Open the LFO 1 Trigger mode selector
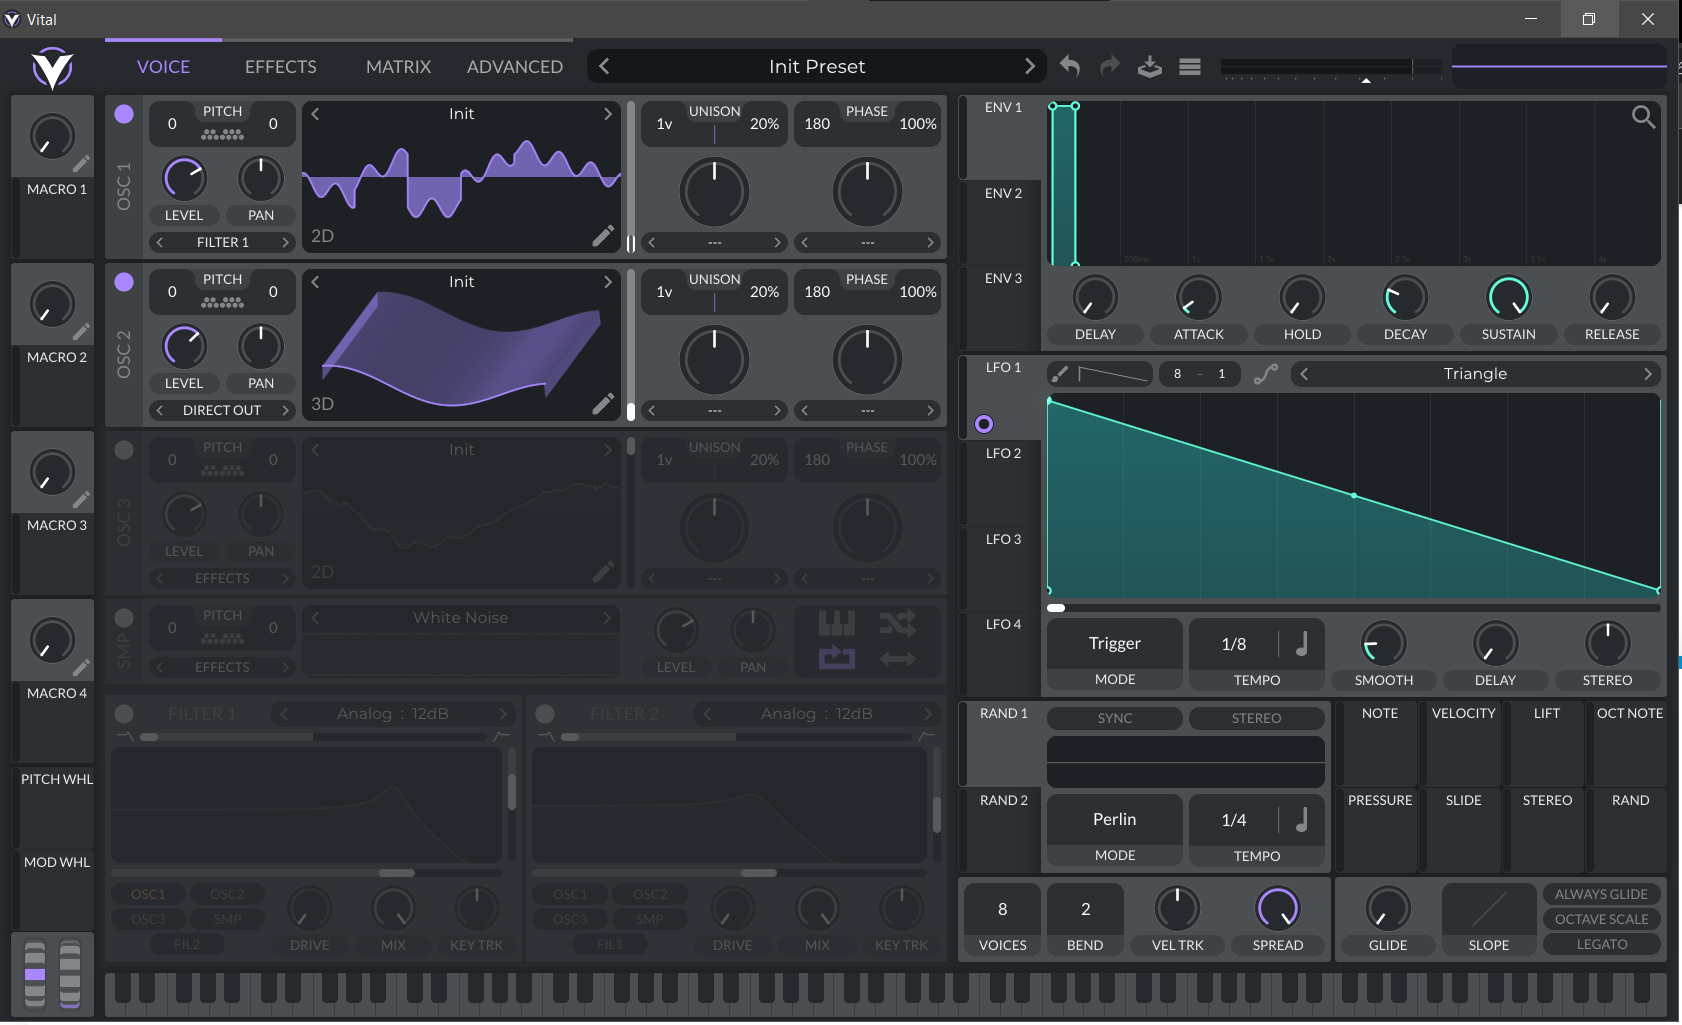The width and height of the screenshot is (1682, 1025). coord(1115,644)
